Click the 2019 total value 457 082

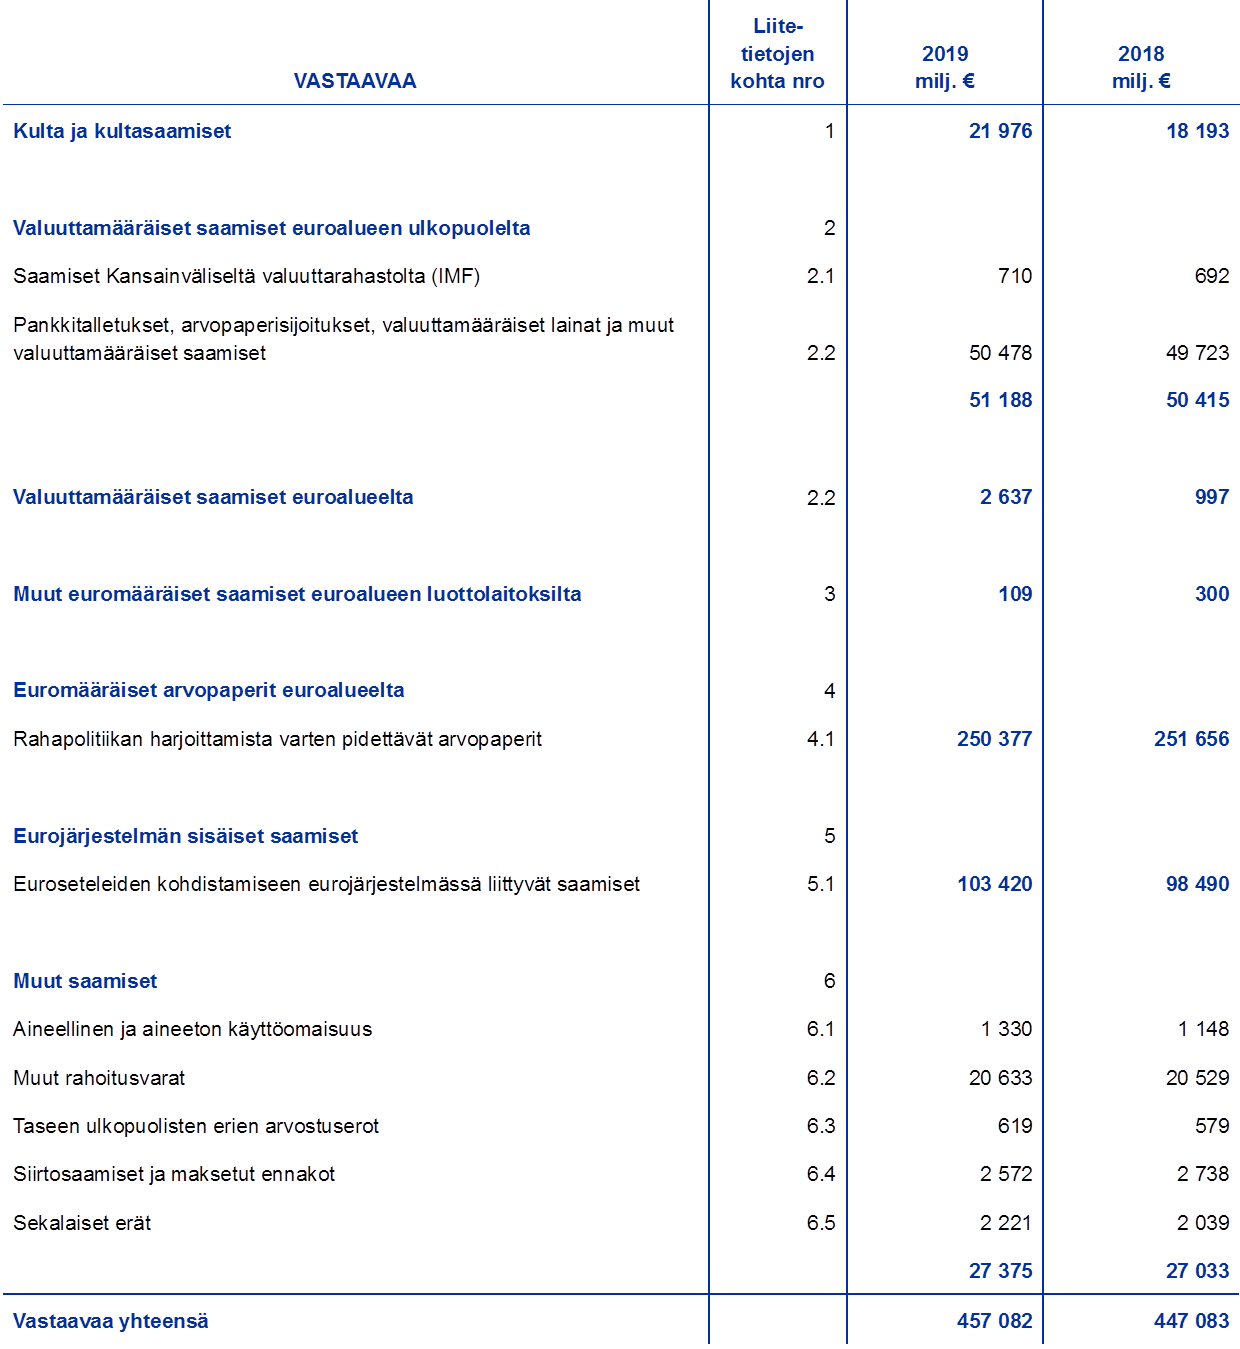tap(994, 1321)
